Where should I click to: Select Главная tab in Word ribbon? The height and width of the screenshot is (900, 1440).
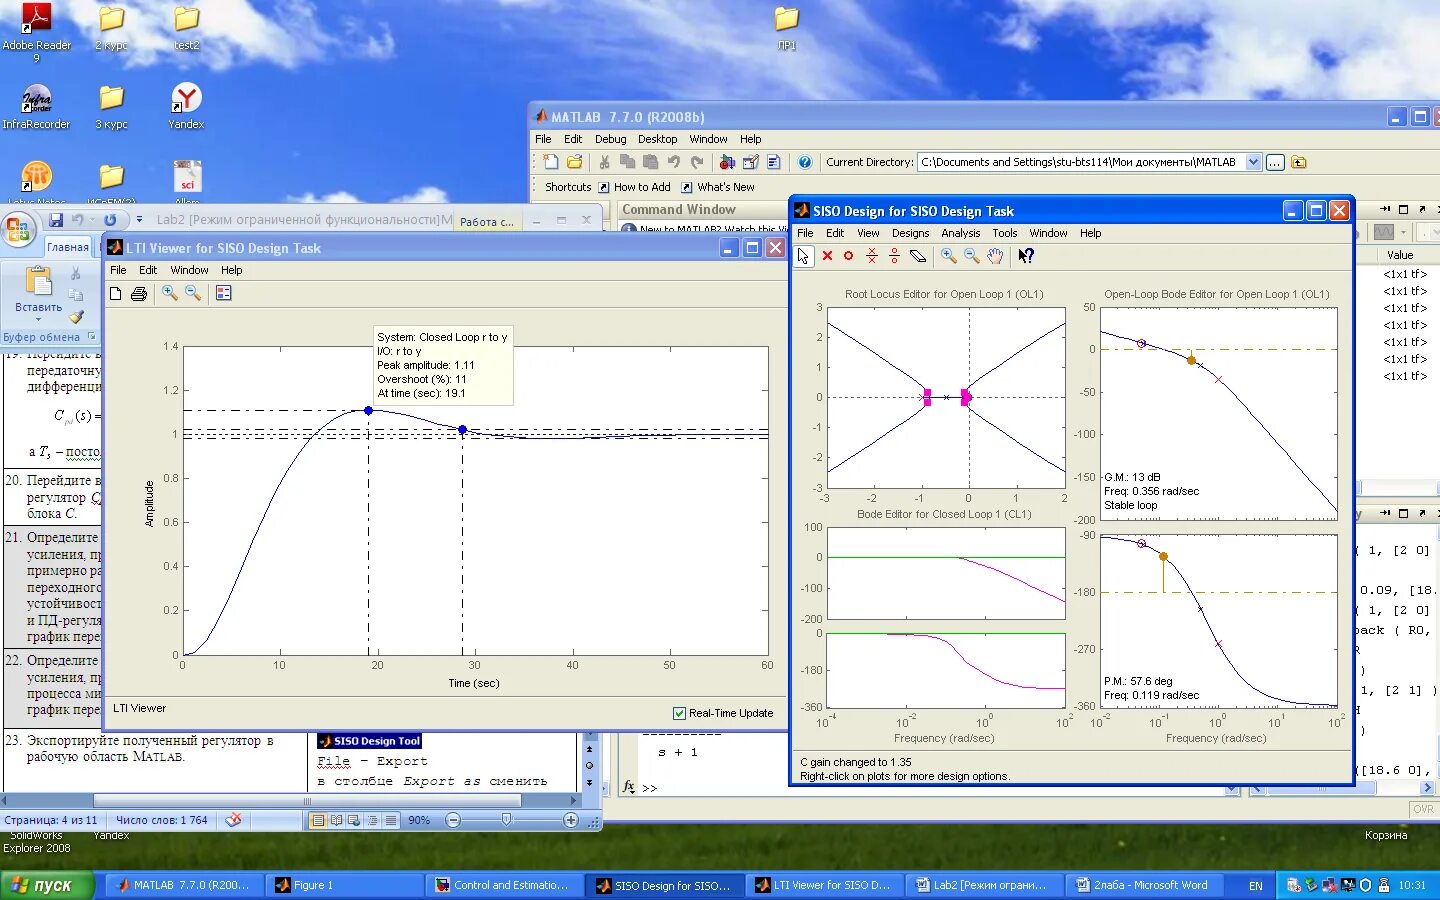[68, 247]
